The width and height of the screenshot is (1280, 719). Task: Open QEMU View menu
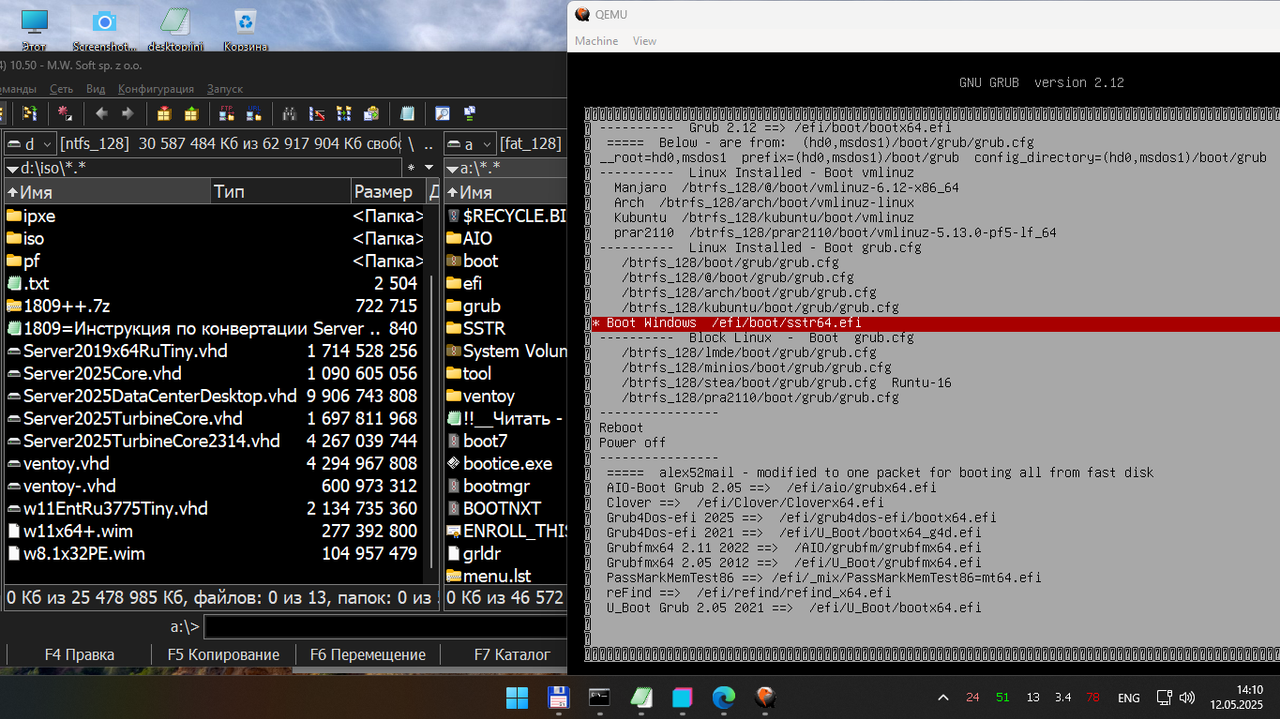click(645, 41)
